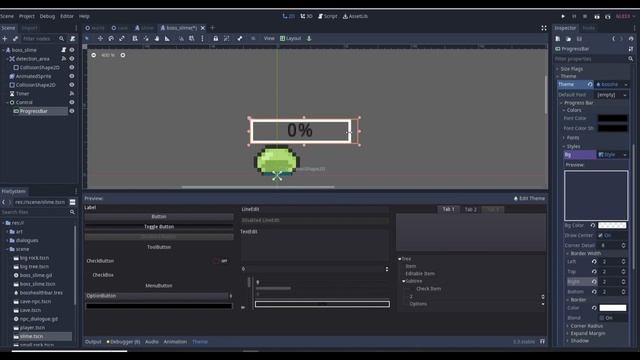Image resolution: width=640 pixels, height=360 pixels.
Task: Switch to AssetLib workspace
Action: (x=355, y=16)
